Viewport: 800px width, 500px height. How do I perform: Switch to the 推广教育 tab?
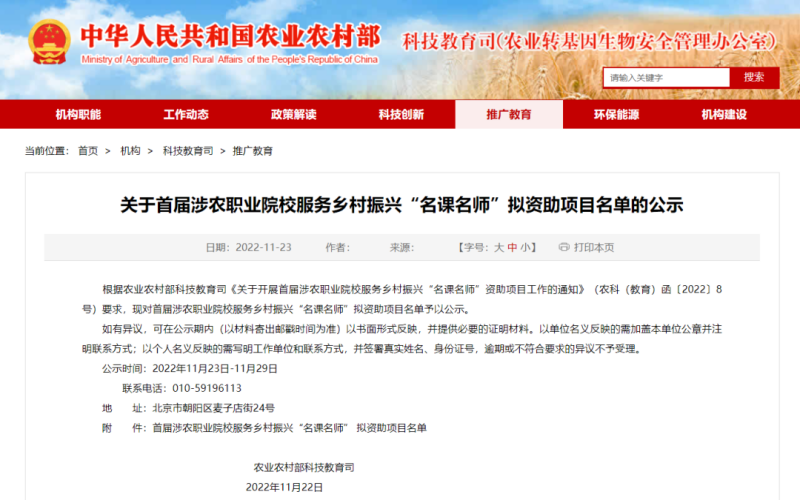(509, 114)
